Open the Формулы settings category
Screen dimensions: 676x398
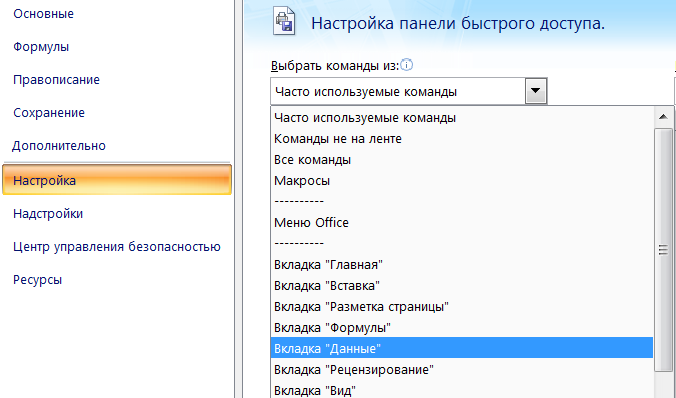pos(41,47)
